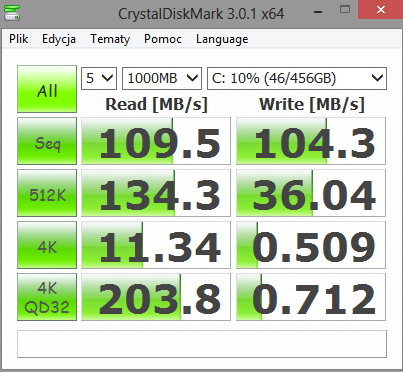Open the Plik menu
The width and height of the screenshot is (403, 372).
19,39
